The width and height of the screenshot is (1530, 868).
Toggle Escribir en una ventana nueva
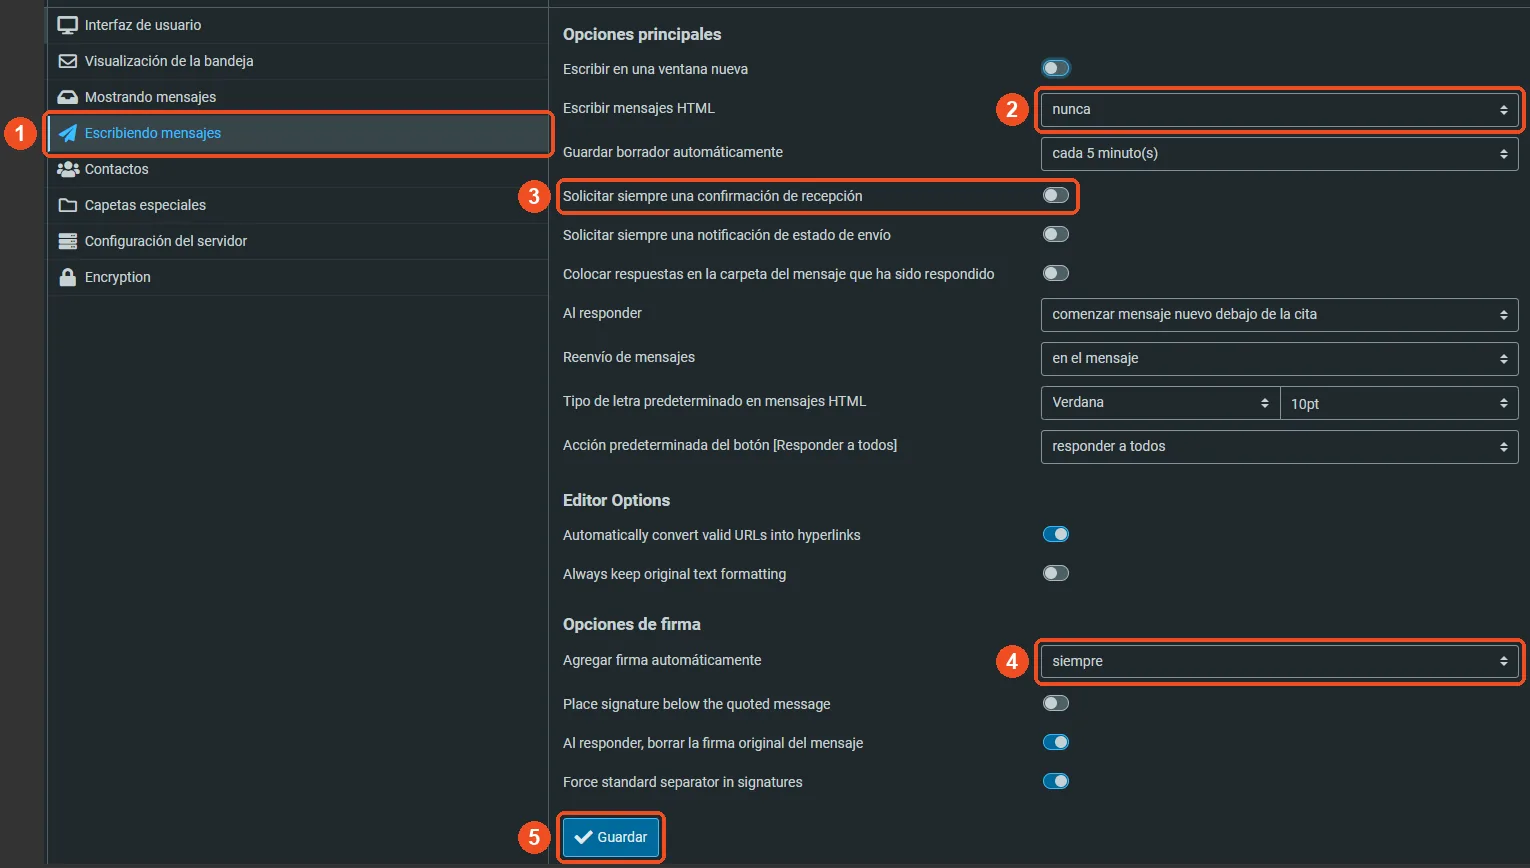tap(1056, 68)
